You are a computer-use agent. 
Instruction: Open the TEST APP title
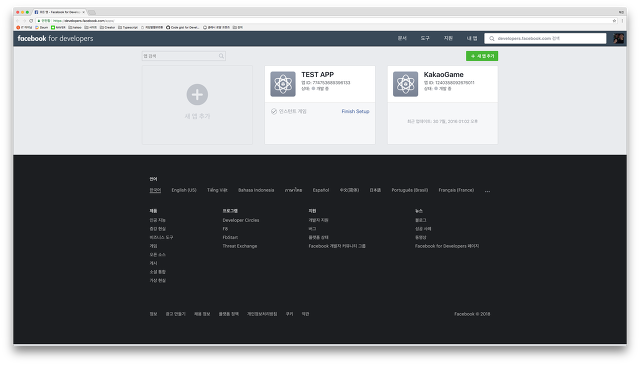tap(318, 75)
